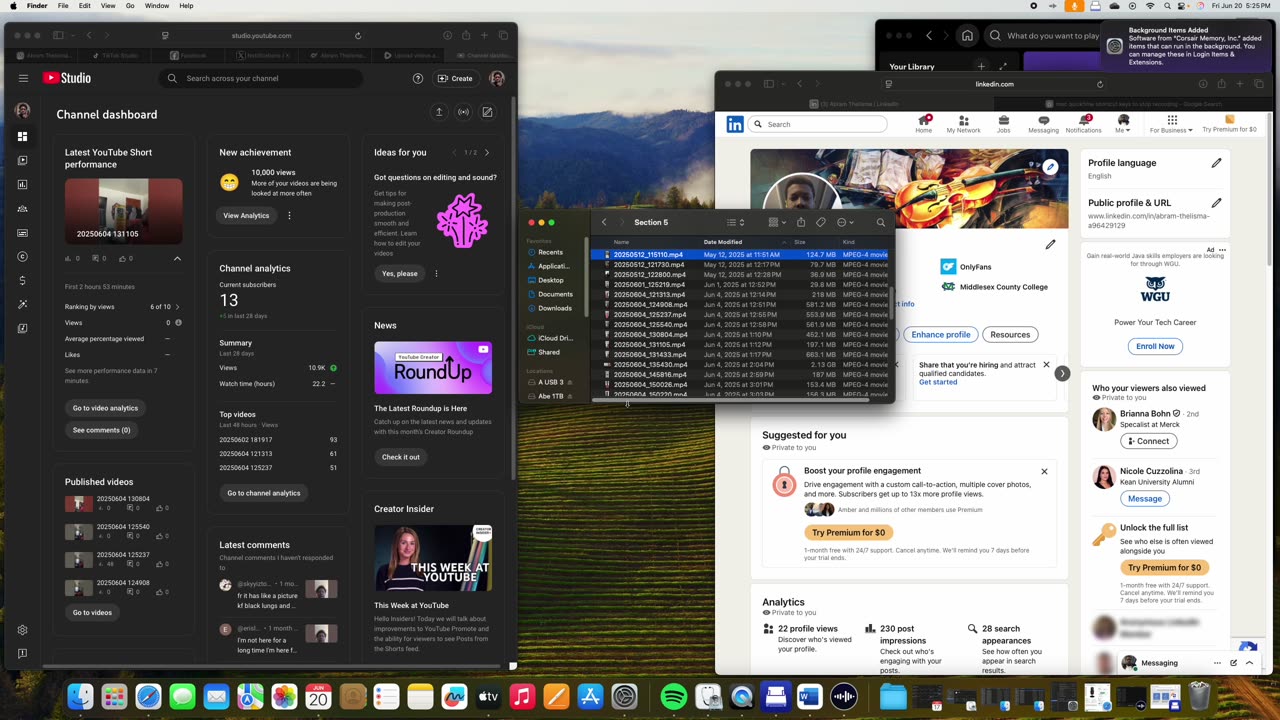Screen dimensions: 1280x720
Task: Open Analytics in YouTube Studio sidebar
Action: [x=22, y=184]
